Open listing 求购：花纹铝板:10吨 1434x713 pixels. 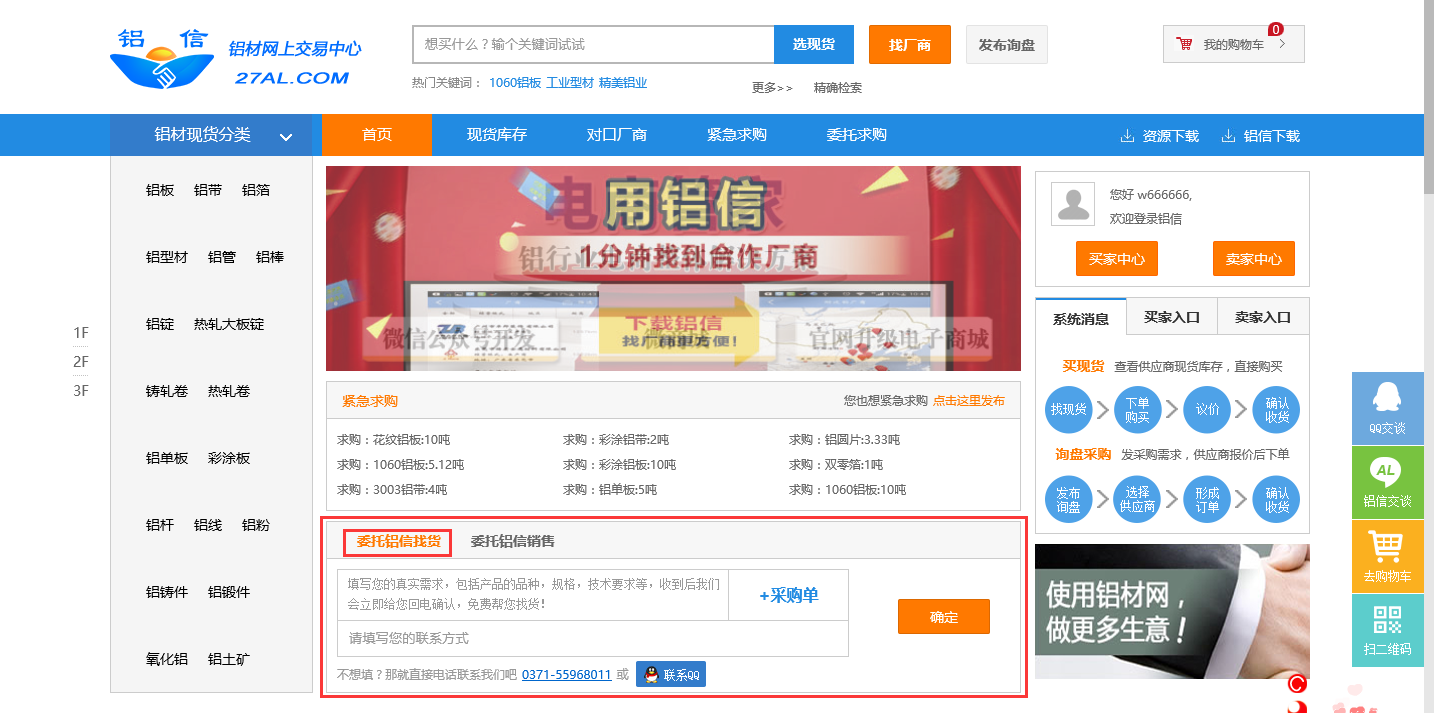click(394, 440)
